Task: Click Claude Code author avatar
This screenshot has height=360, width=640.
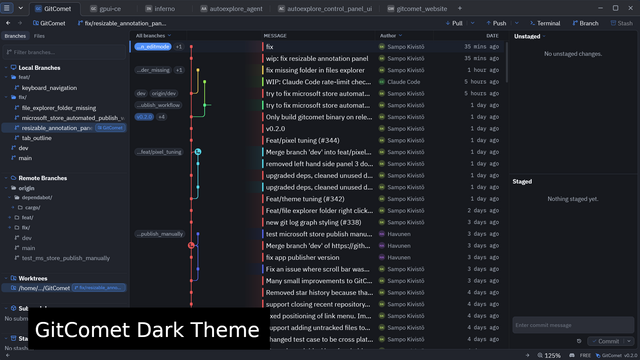Action: pos(382,82)
